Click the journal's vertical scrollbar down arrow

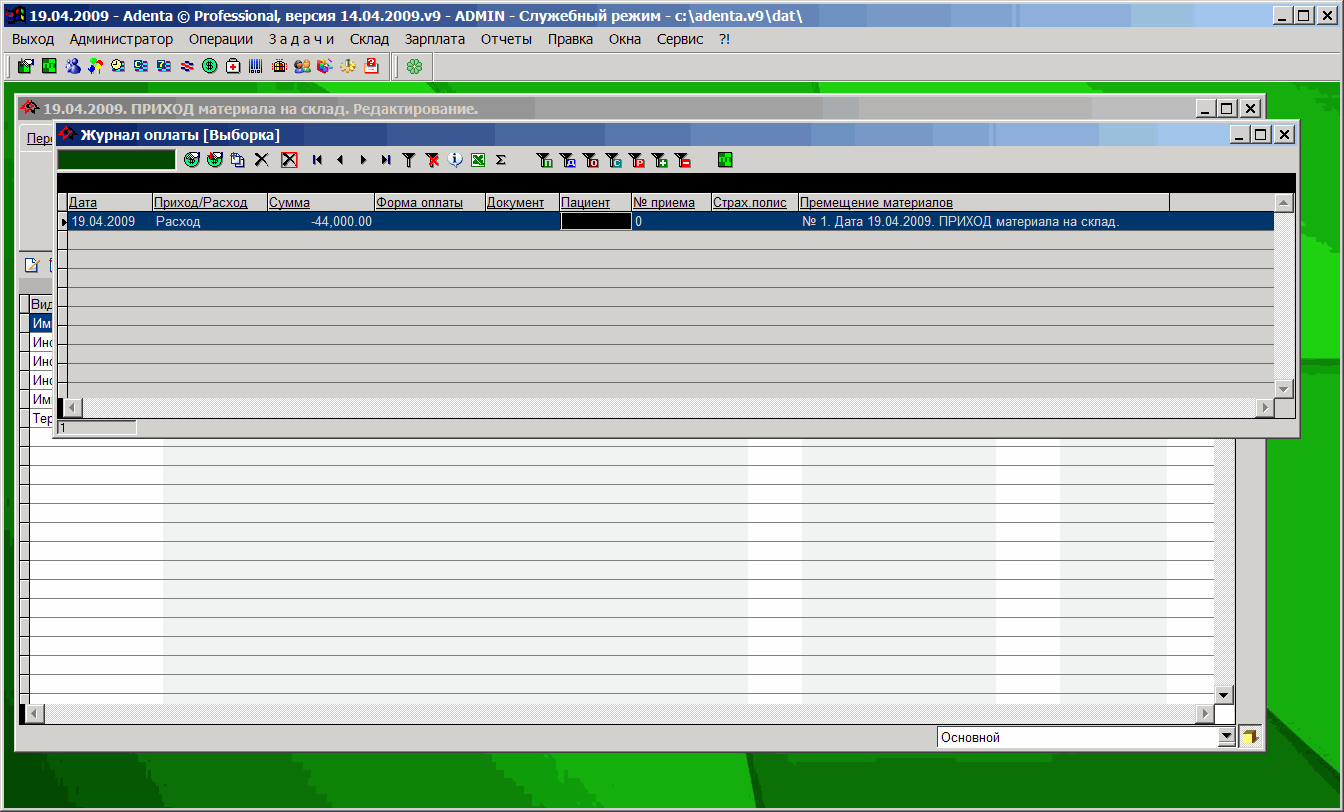coord(1284,388)
